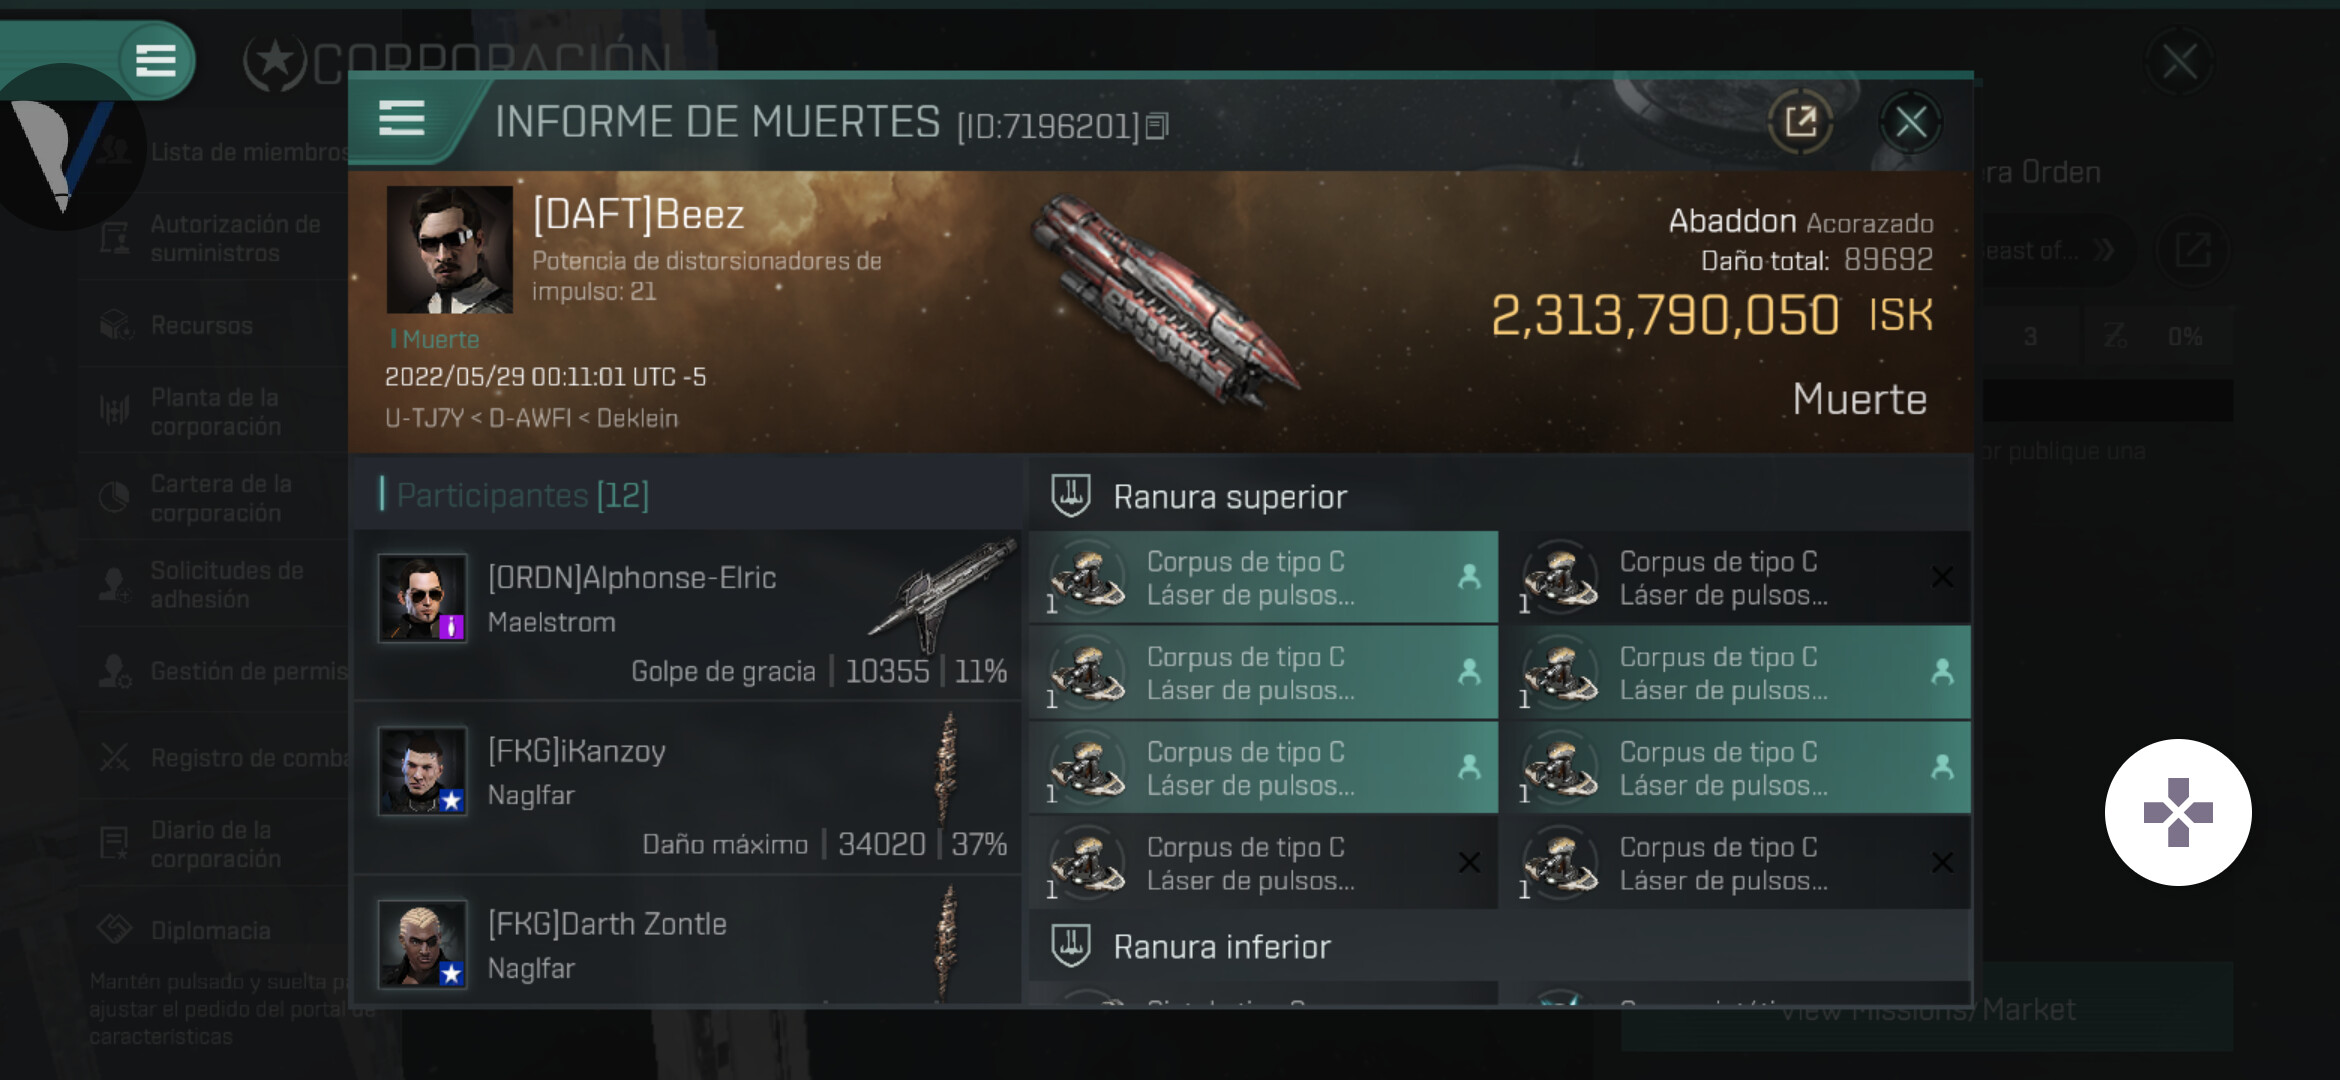Open the main menu button top-left
The height and width of the screenshot is (1080, 2340).
click(x=156, y=61)
